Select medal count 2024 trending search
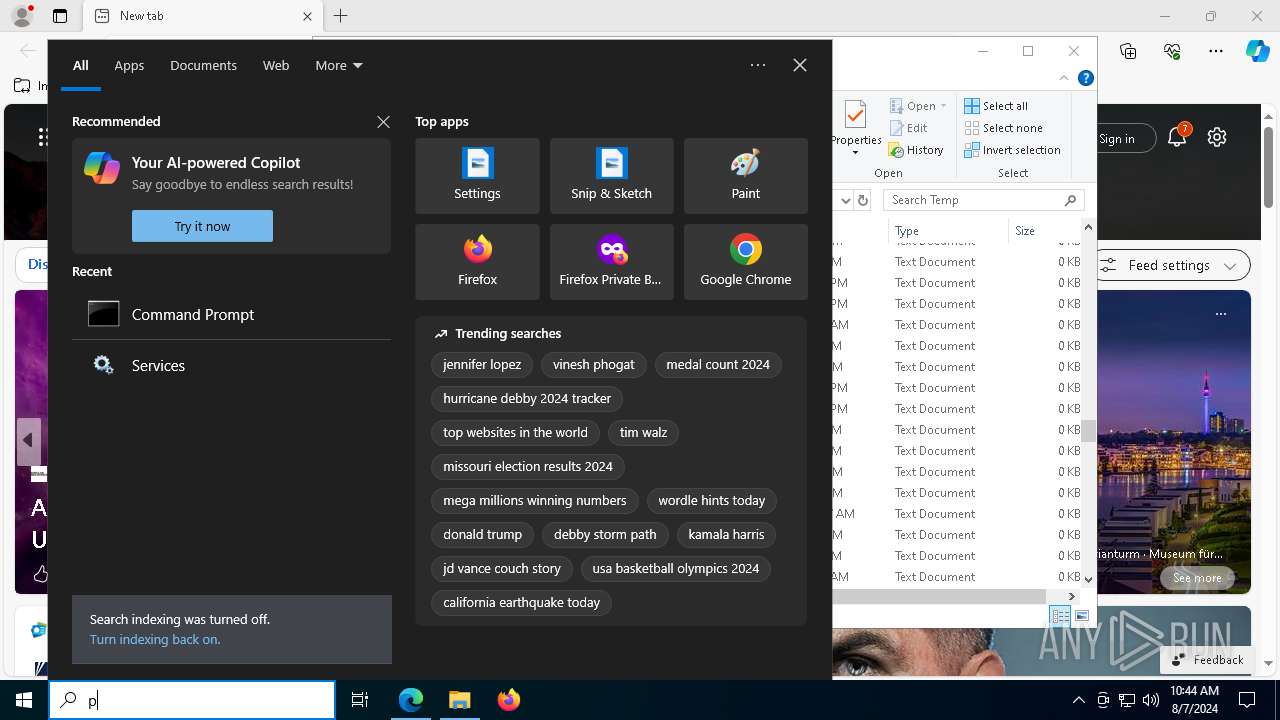The image size is (1280, 720). pos(718,365)
